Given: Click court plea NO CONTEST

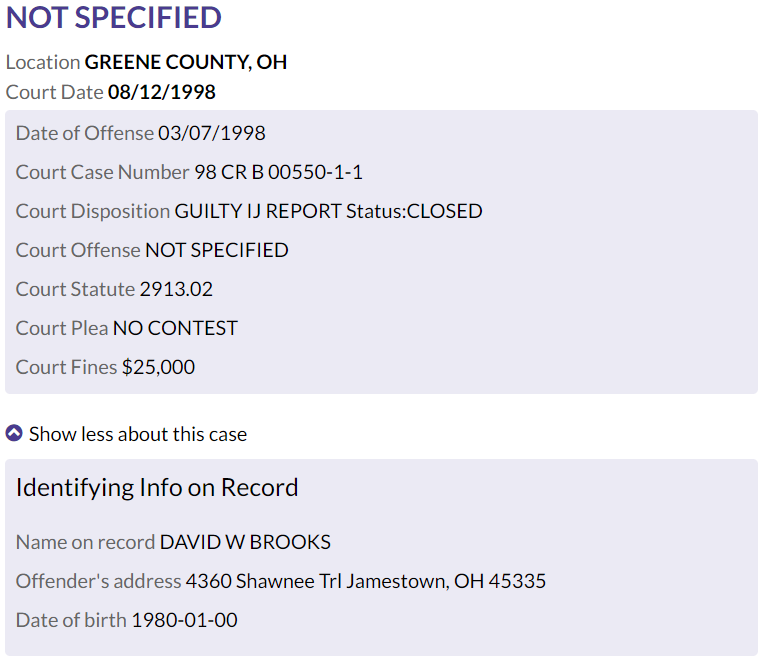Looking at the screenshot, I should [x=175, y=329].
